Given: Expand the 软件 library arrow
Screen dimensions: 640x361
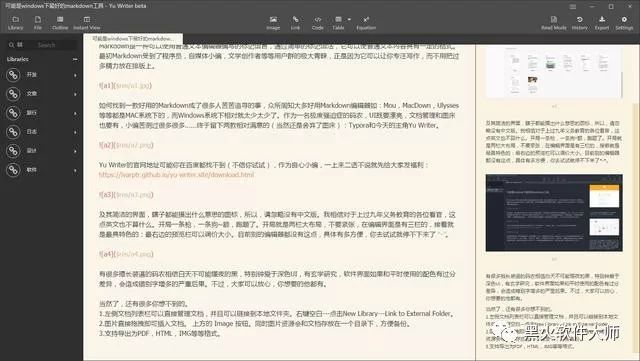Looking at the screenshot, I should (x=76, y=170).
